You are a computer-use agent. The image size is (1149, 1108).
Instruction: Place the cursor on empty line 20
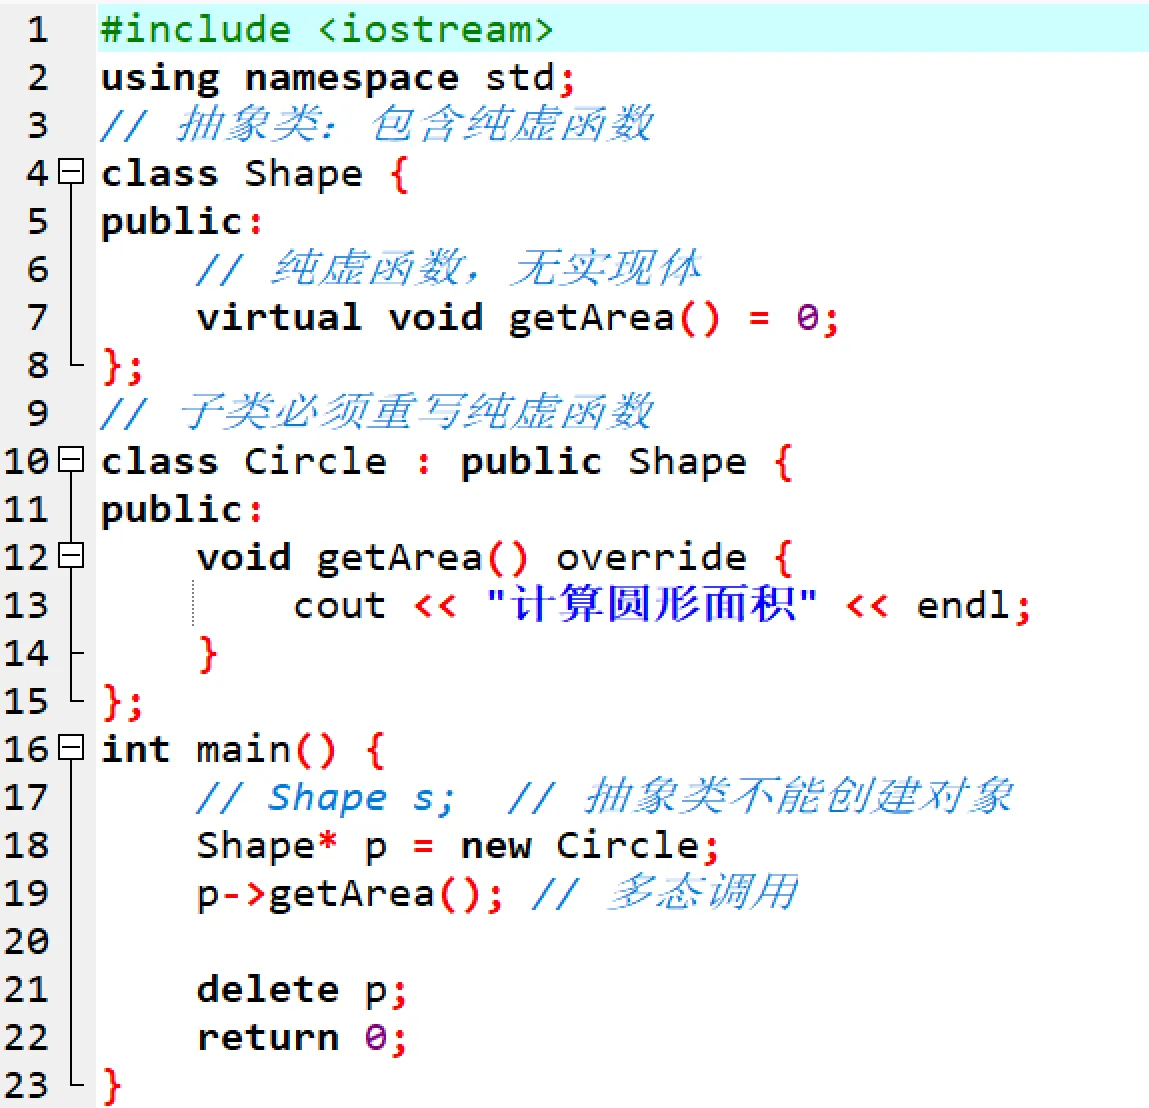623,941
